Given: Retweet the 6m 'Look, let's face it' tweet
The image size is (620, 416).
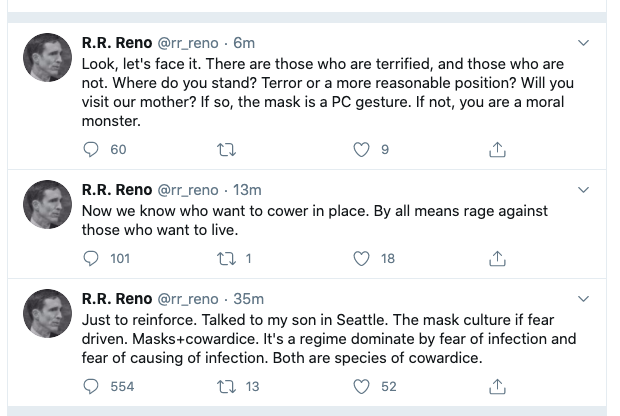Looking at the screenshot, I should [x=225, y=150].
